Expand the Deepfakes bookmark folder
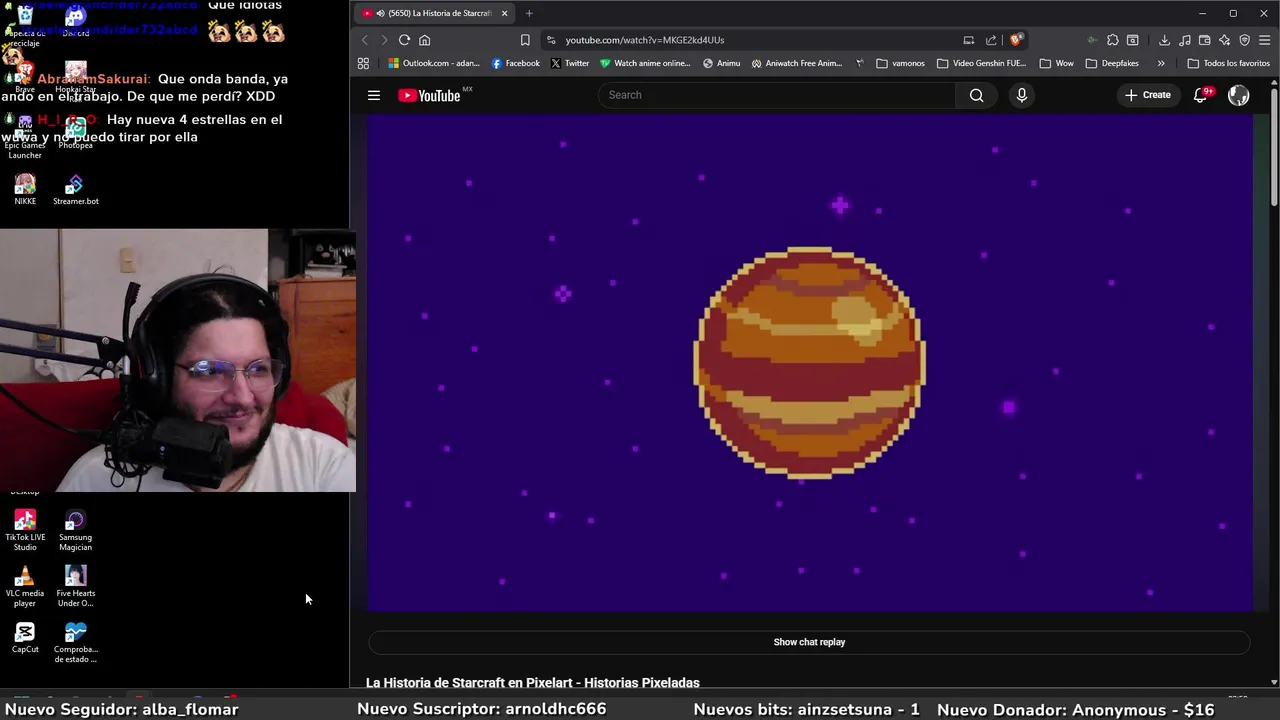 coord(1112,63)
